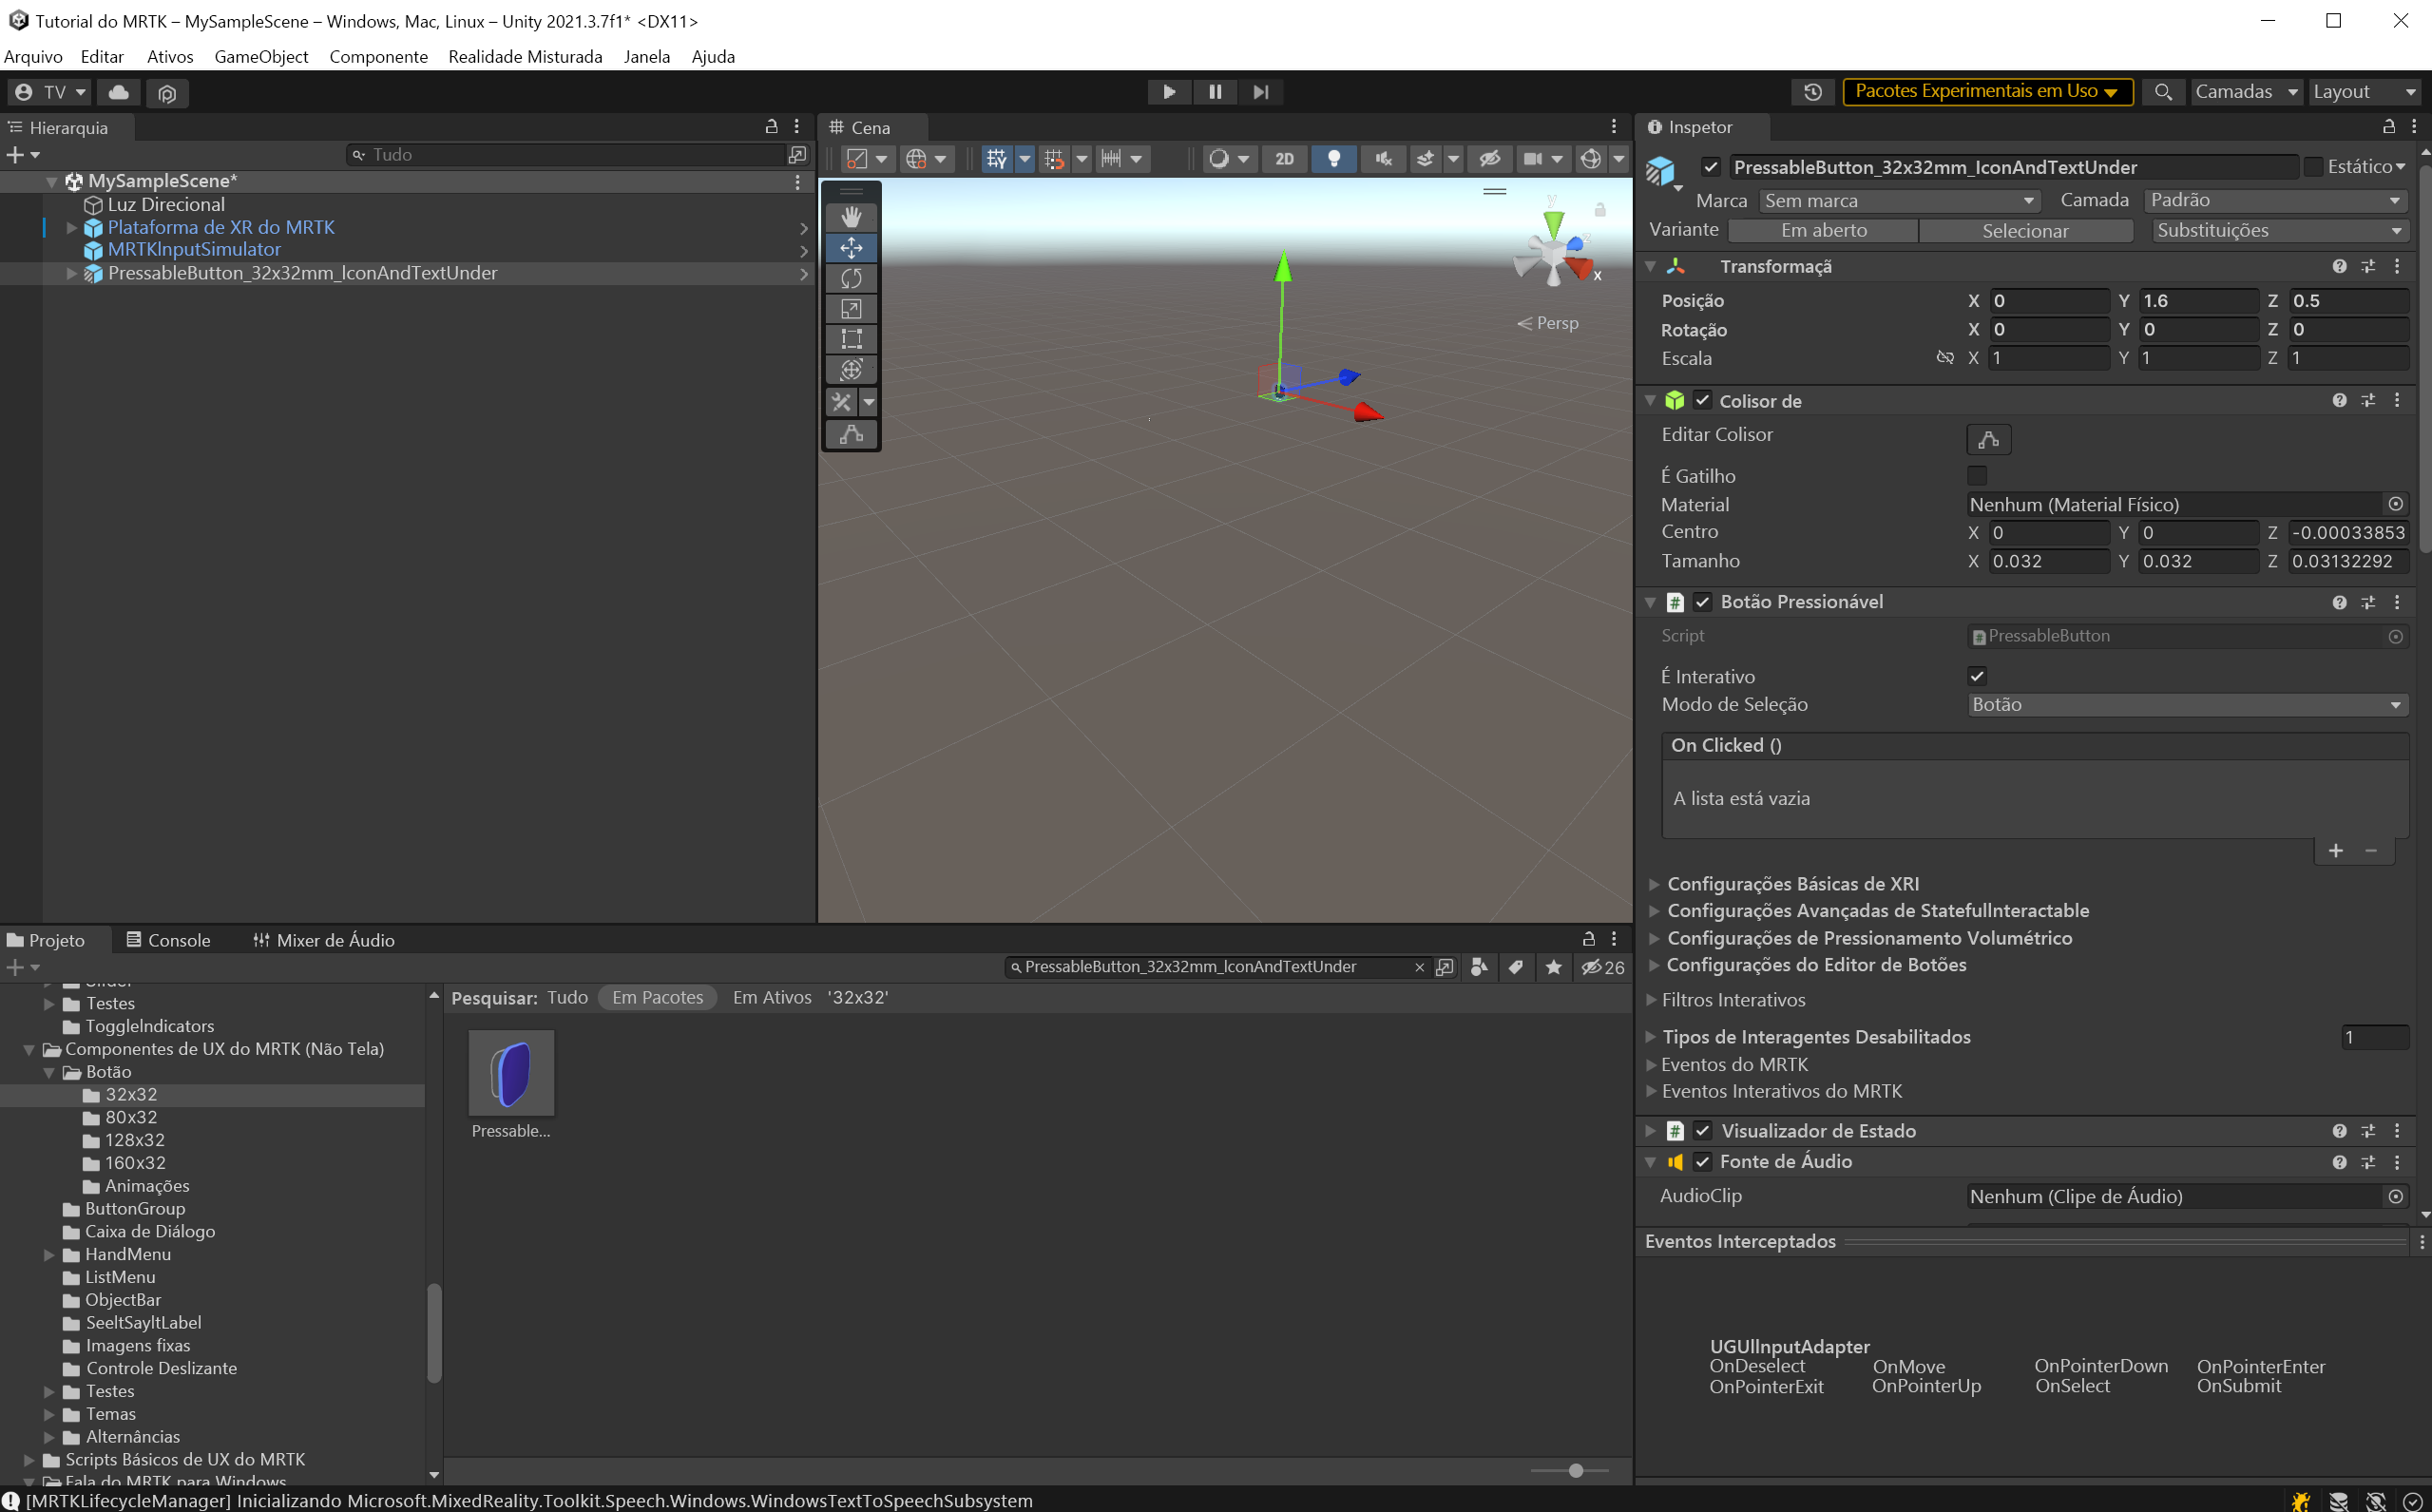Enable the É Gatilho checkbox
2432x1512 pixels.
1977,475
